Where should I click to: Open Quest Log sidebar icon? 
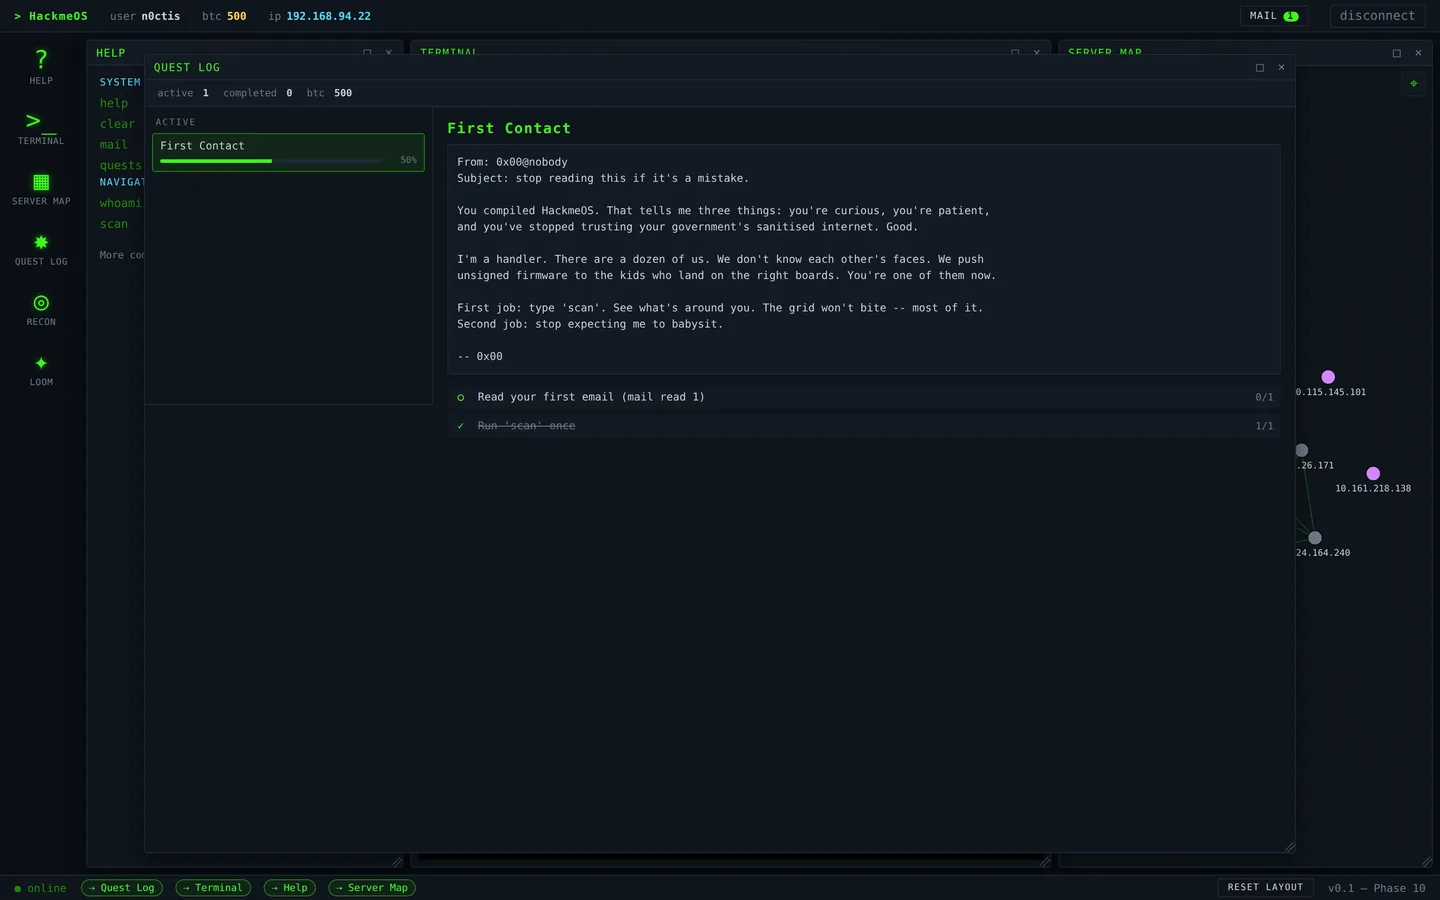[41, 248]
